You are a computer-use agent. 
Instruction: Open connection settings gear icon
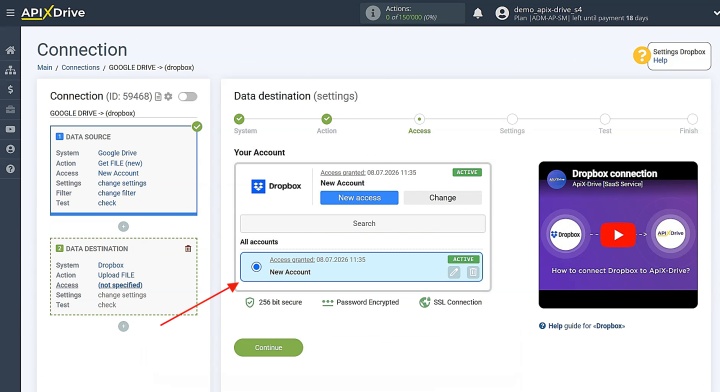pyautogui.click(x=169, y=96)
